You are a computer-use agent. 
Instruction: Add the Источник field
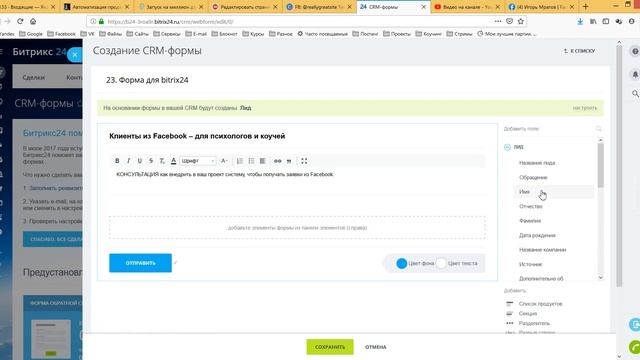pyautogui.click(x=530, y=264)
